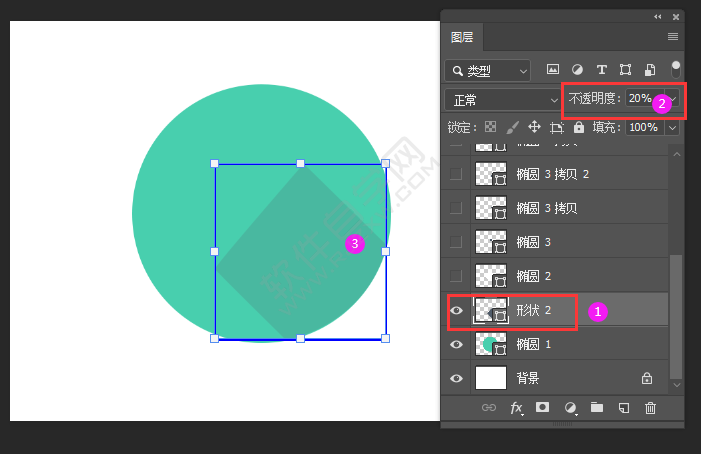The height and width of the screenshot is (454, 701).
Task: Click the bottom-middle transform handle
Action: (x=300, y=338)
